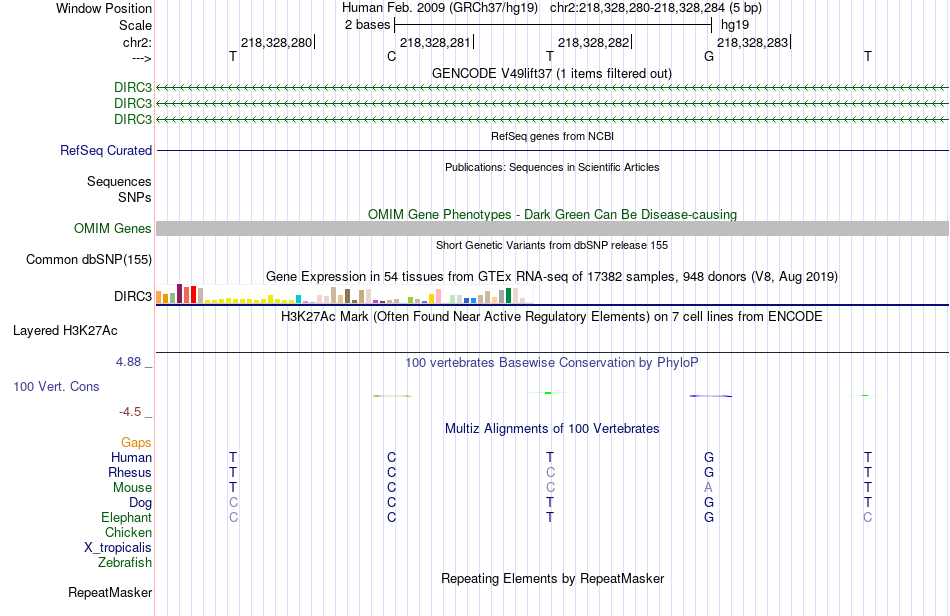Click the Layered H3K27Ac track label
Viewport: 950px width, 616px height.
pyautogui.click(x=65, y=331)
